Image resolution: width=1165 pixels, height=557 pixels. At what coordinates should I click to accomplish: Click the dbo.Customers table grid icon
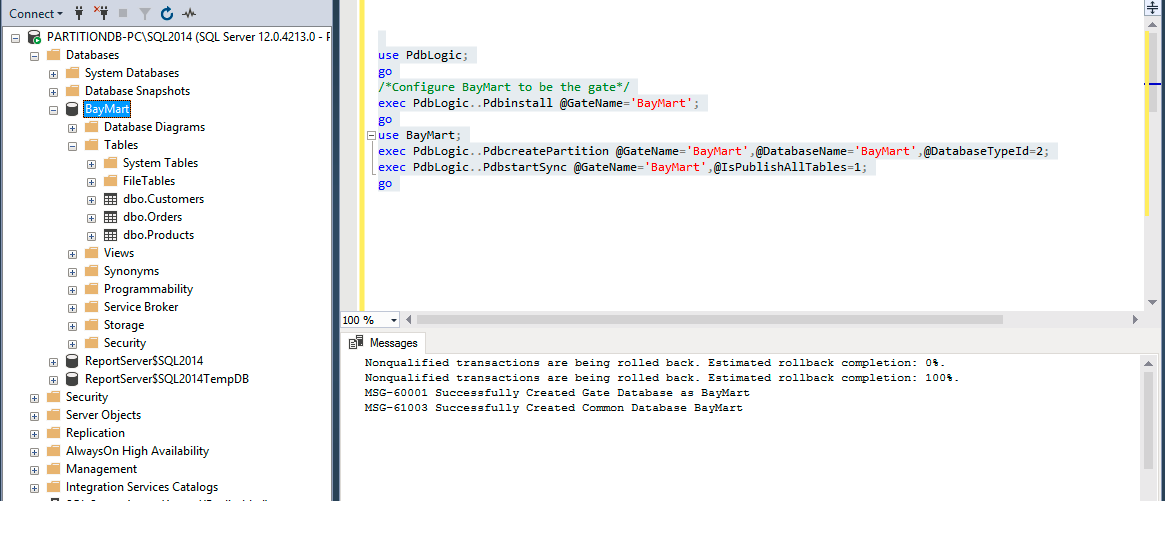110,199
